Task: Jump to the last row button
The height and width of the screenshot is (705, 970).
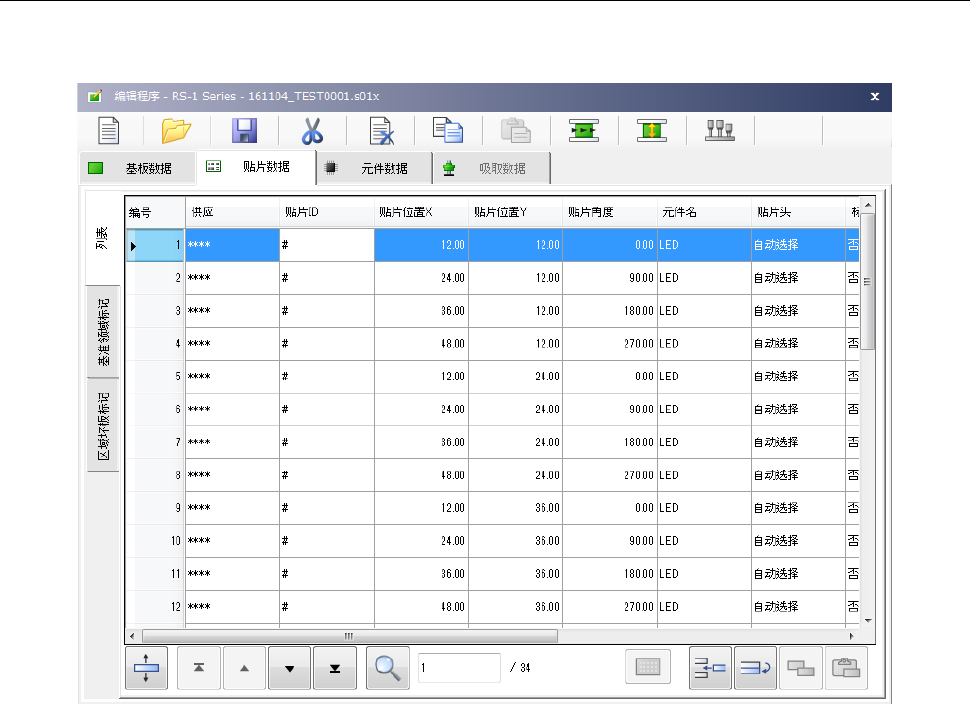Action: click(x=335, y=669)
